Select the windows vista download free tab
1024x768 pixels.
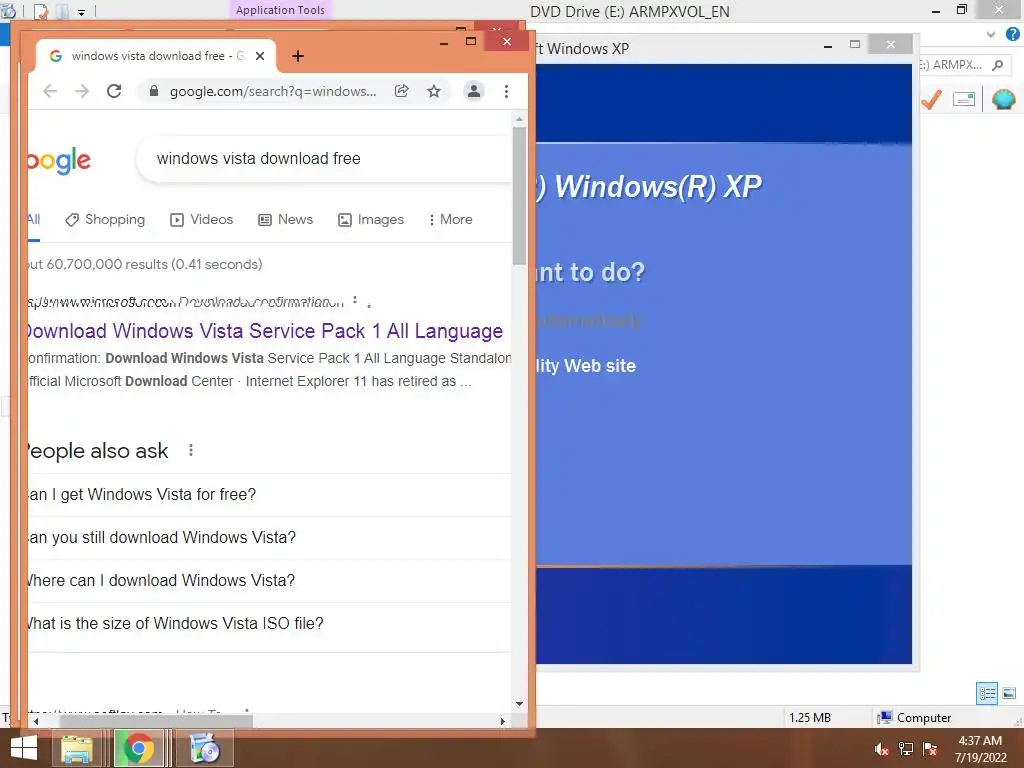point(155,56)
